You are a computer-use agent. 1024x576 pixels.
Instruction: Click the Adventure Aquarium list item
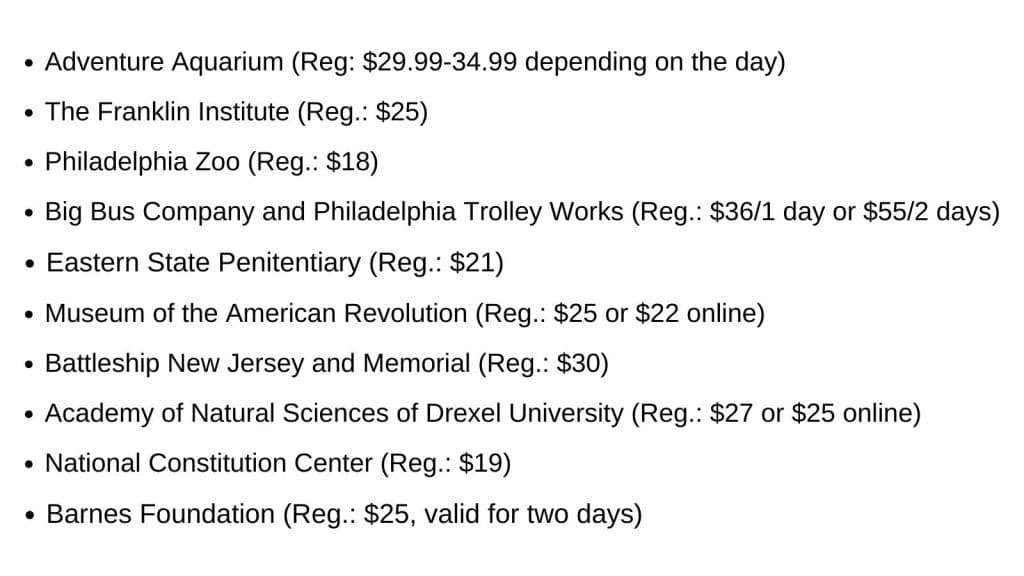click(164, 62)
